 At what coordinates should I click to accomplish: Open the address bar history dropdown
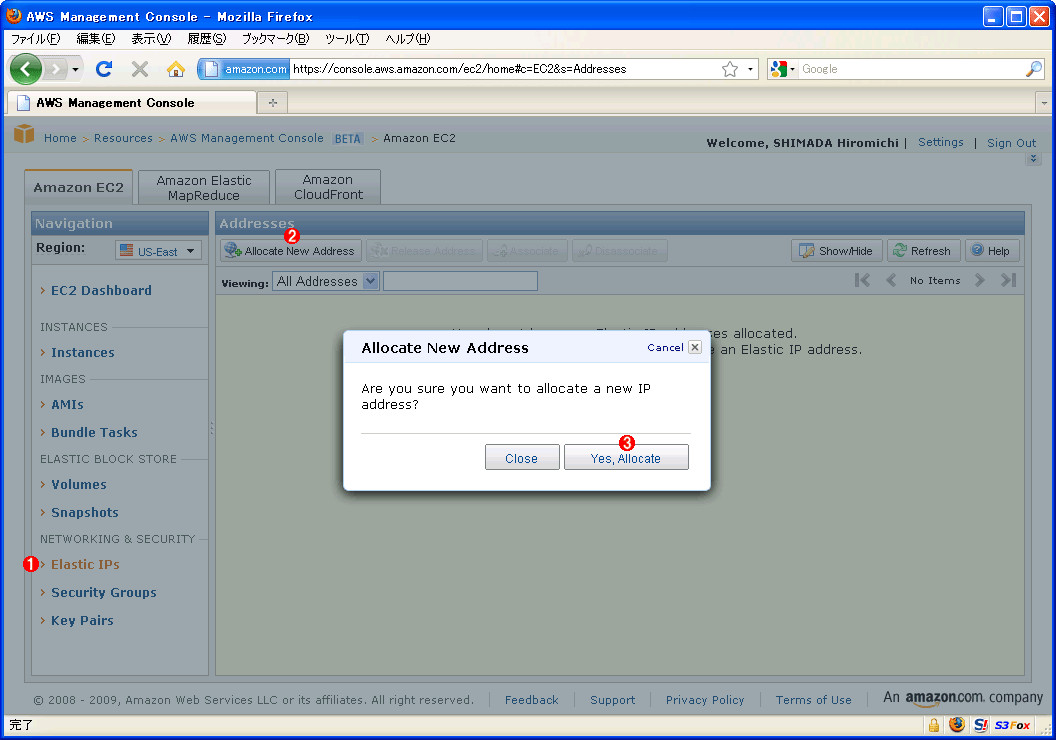pyautogui.click(x=750, y=69)
